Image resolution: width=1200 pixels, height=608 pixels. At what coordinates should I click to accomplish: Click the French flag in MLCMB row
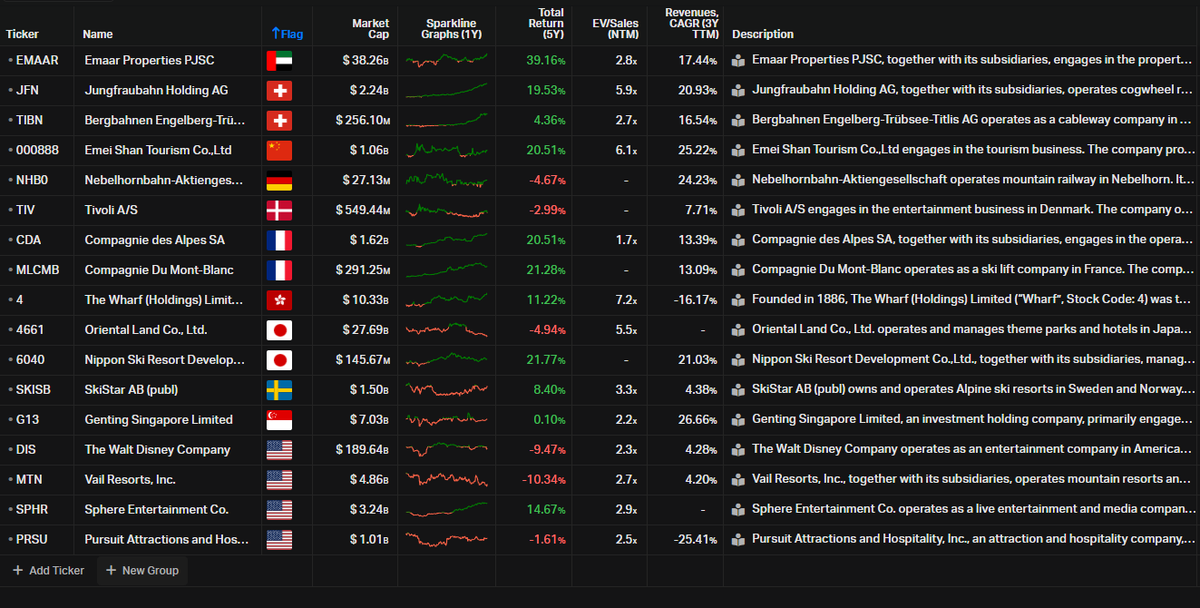click(279, 270)
